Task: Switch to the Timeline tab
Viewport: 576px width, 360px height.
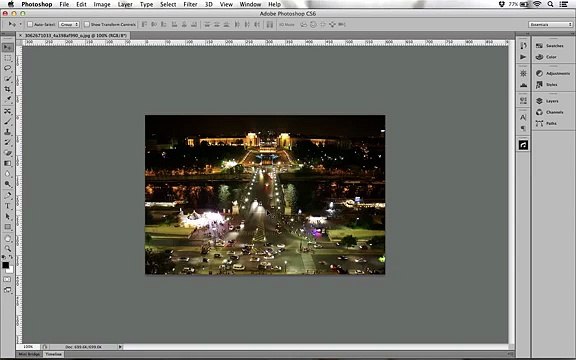Action: pos(54,354)
